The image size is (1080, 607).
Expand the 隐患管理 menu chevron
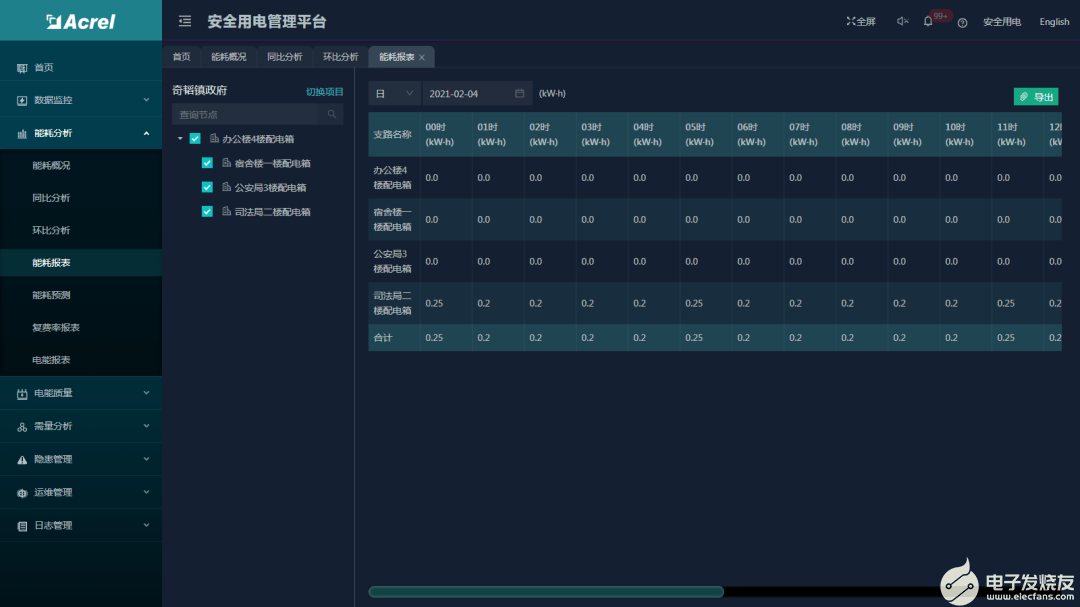[146, 459]
